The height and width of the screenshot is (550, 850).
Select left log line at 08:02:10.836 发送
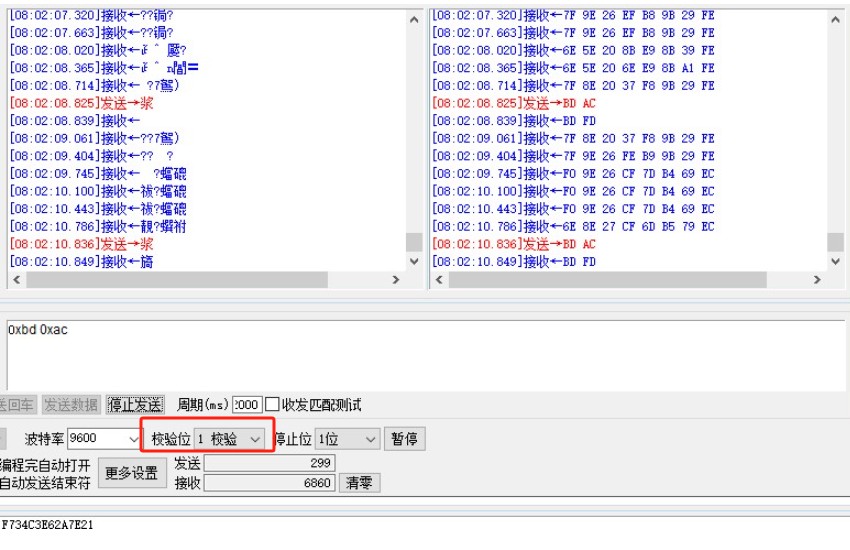(x=81, y=244)
